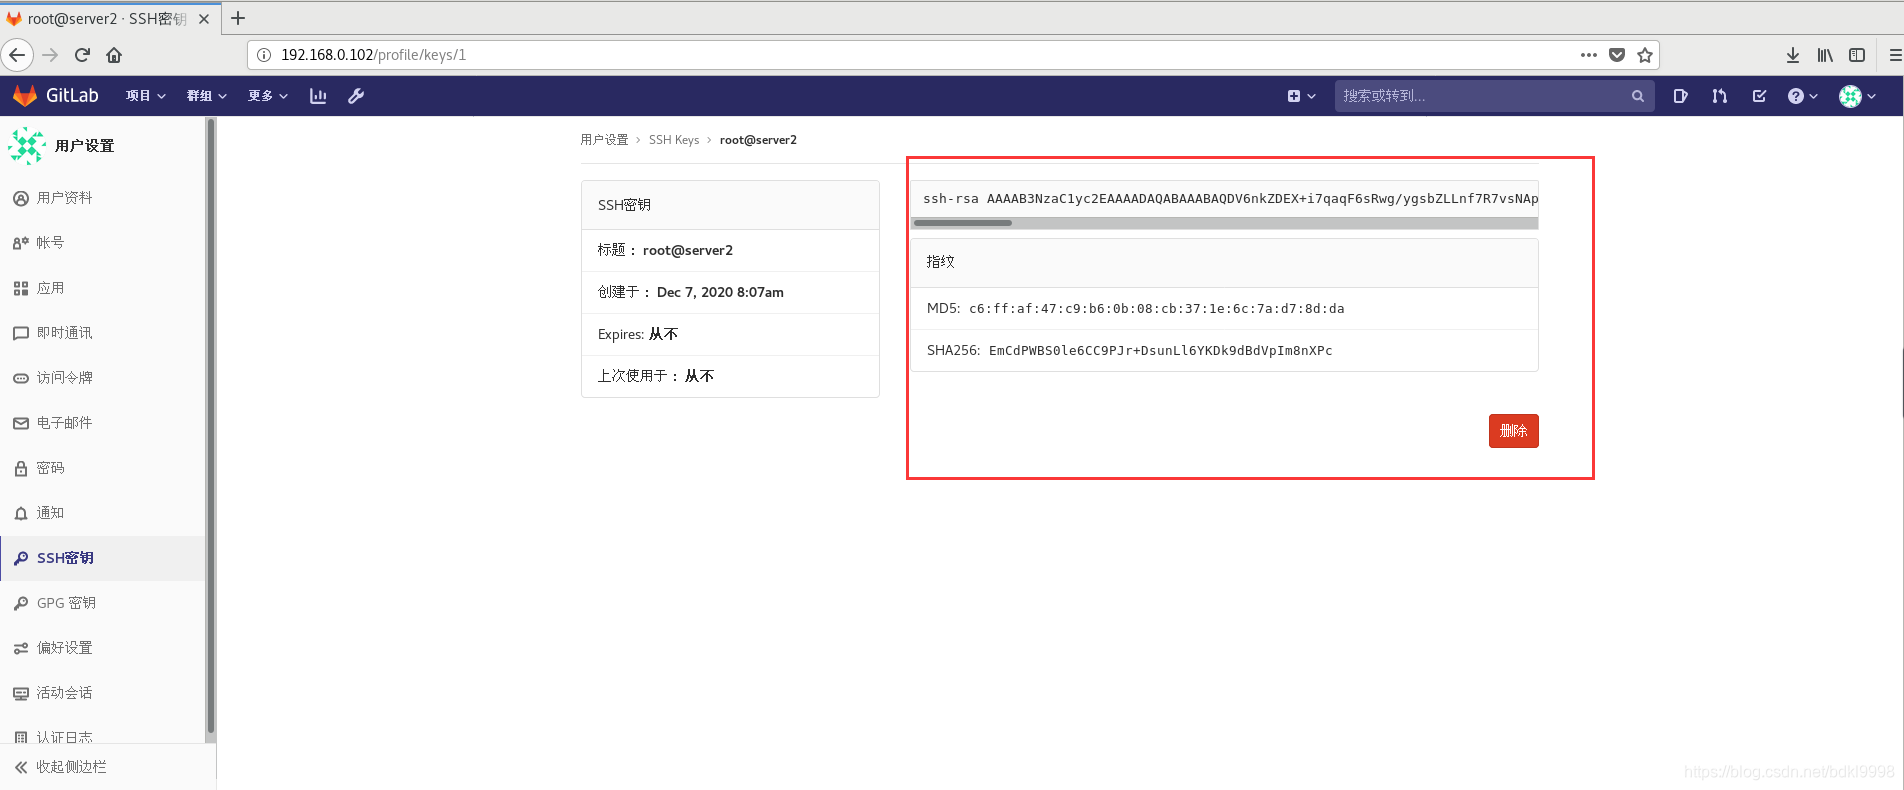The image size is (1904, 790).
Task: Open the to-do list icon in navbar
Action: 1759,96
